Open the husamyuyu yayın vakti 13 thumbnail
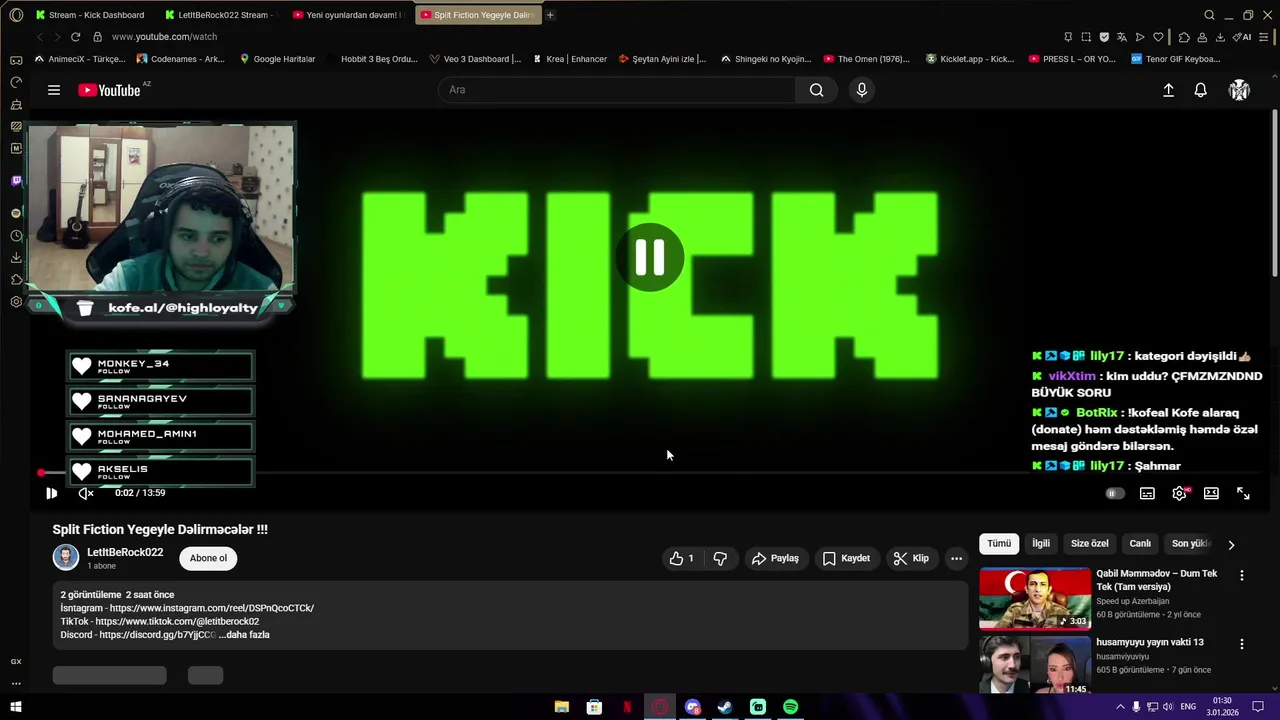The height and width of the screenshot is (720, 1280). click(x=1035, y=665)
